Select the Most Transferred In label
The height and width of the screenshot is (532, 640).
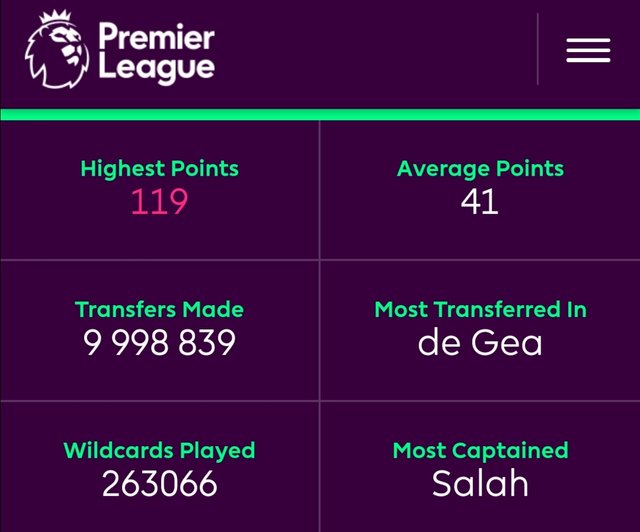(x=480, y=309)
